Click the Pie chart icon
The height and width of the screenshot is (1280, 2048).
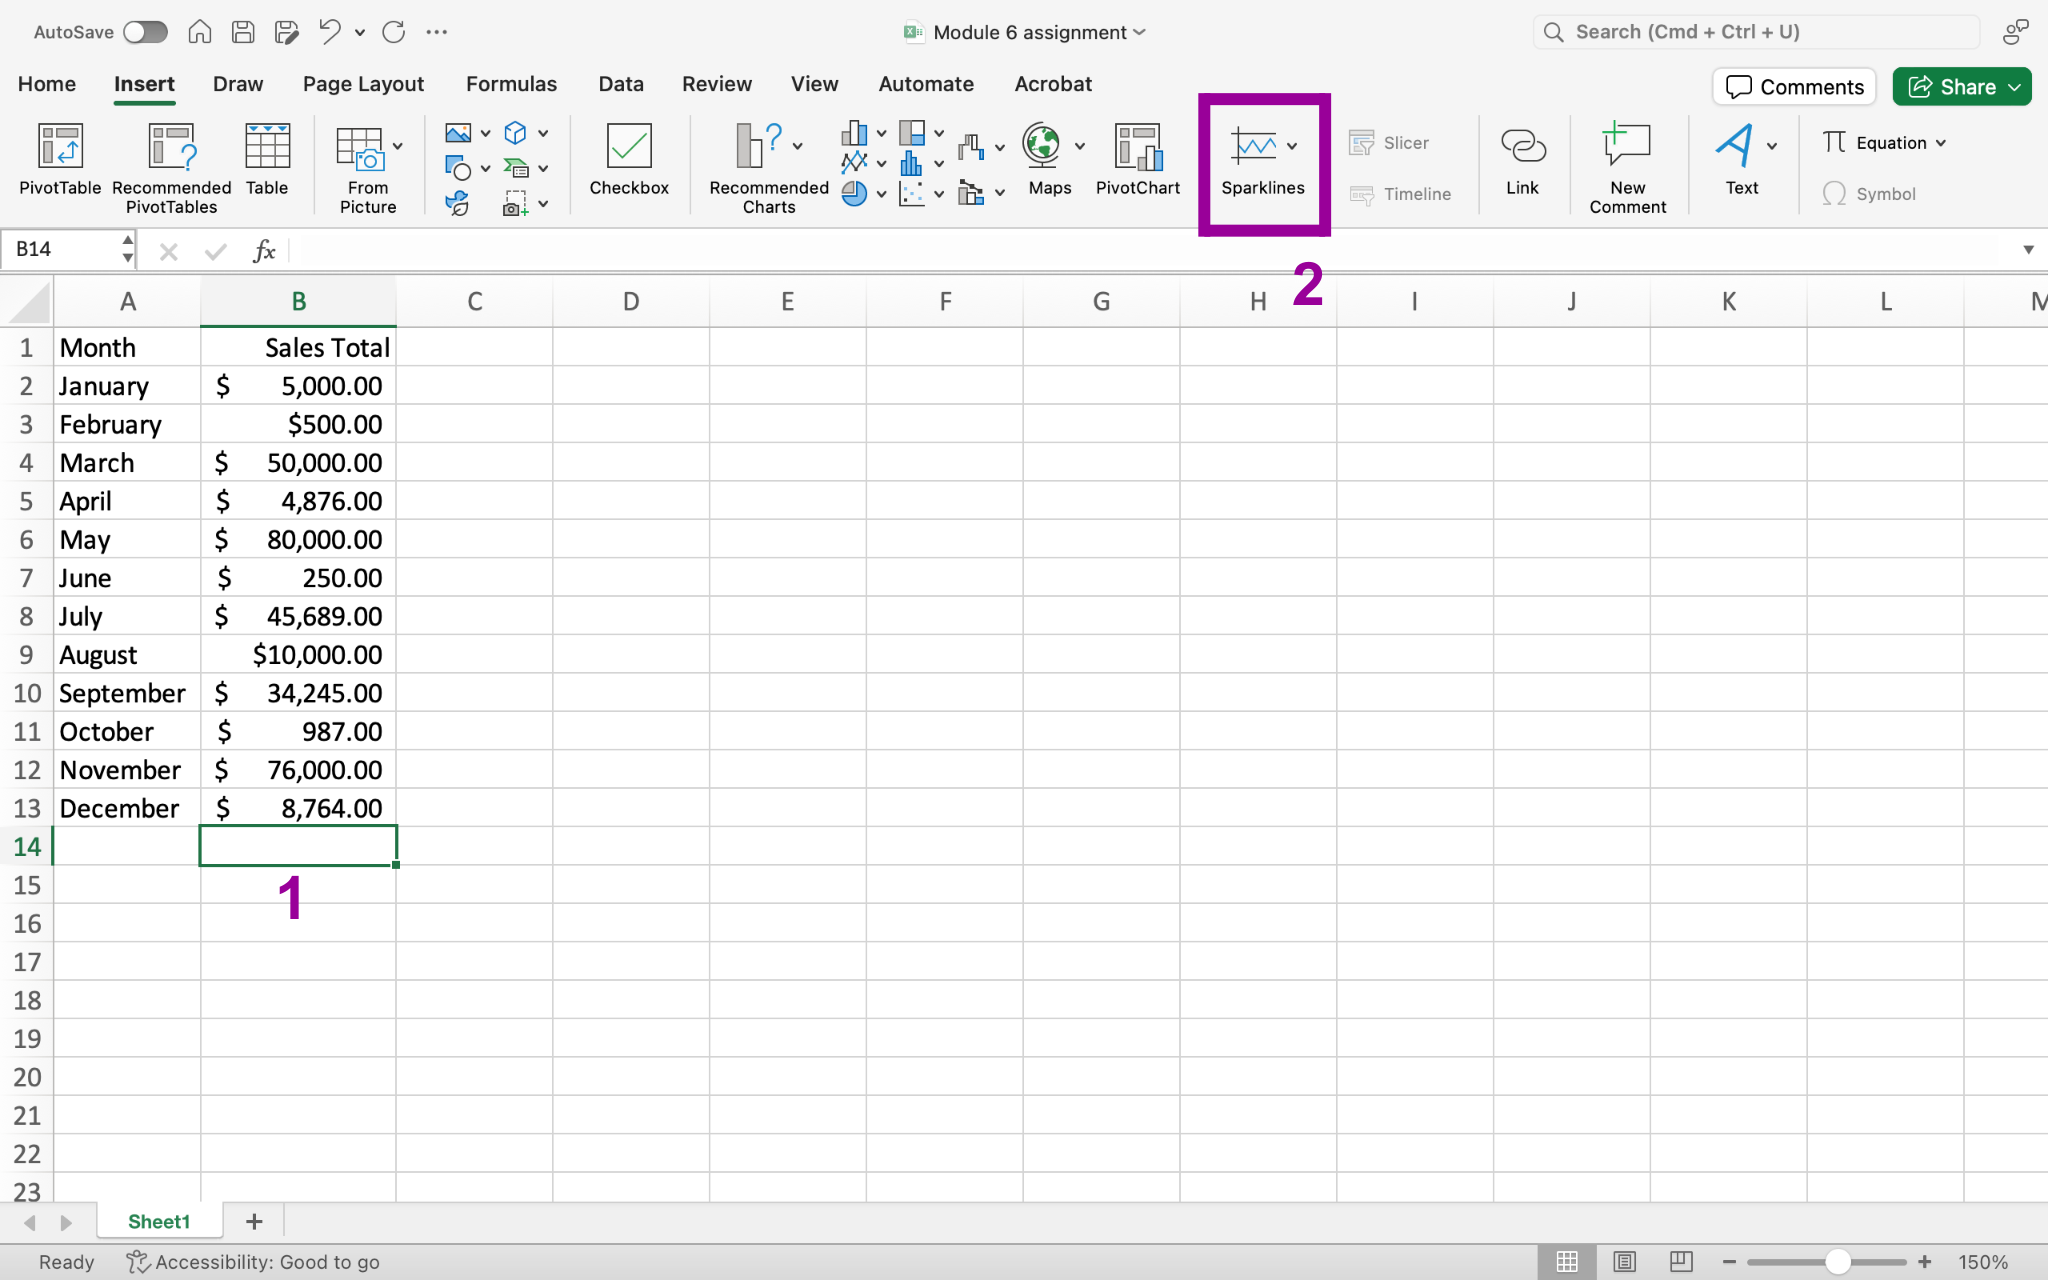click(854, 193)
